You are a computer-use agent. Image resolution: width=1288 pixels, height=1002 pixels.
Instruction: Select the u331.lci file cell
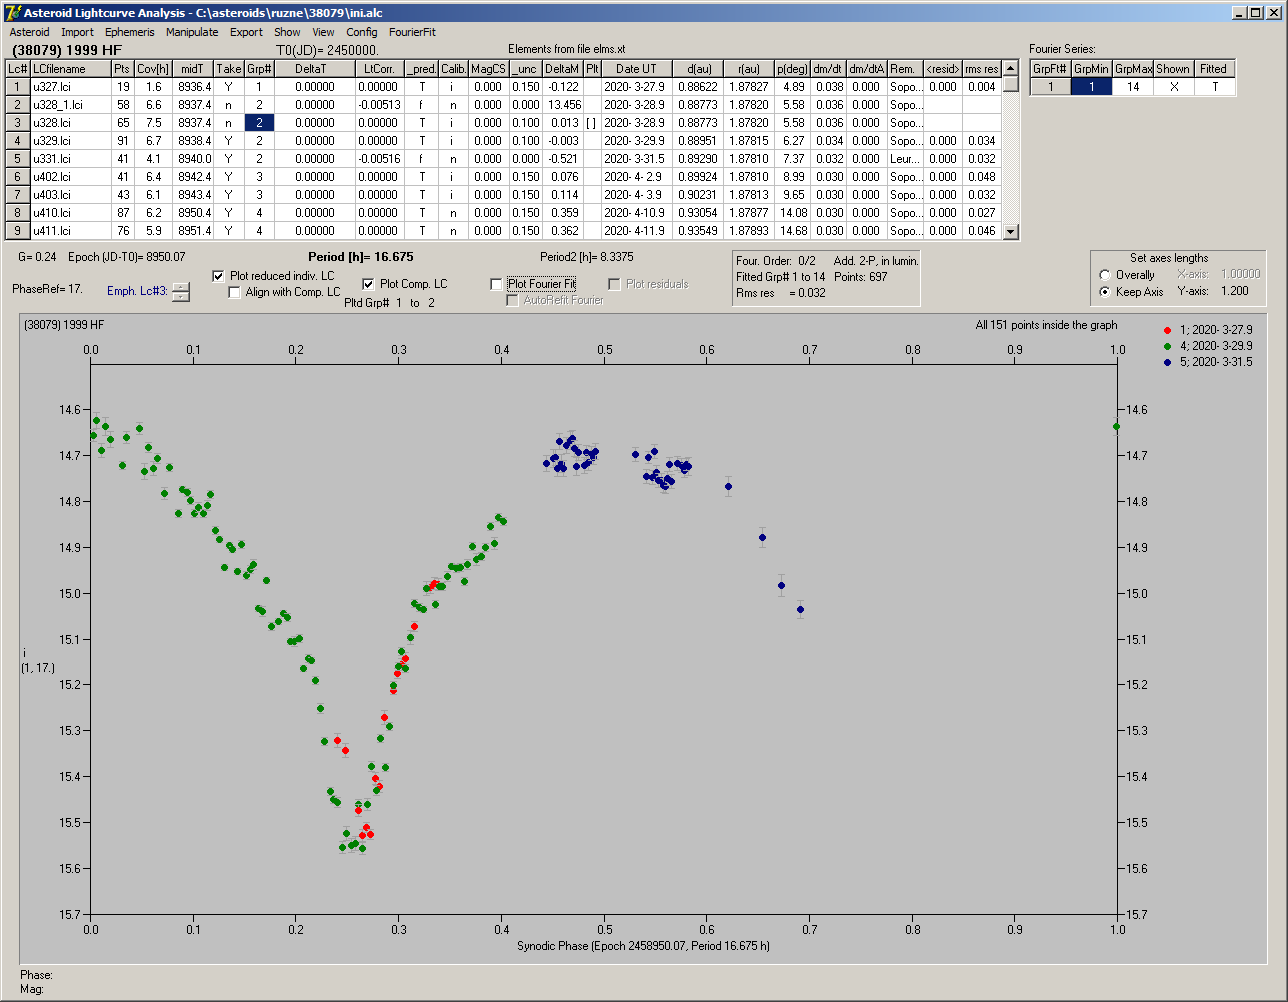[69, 159]
